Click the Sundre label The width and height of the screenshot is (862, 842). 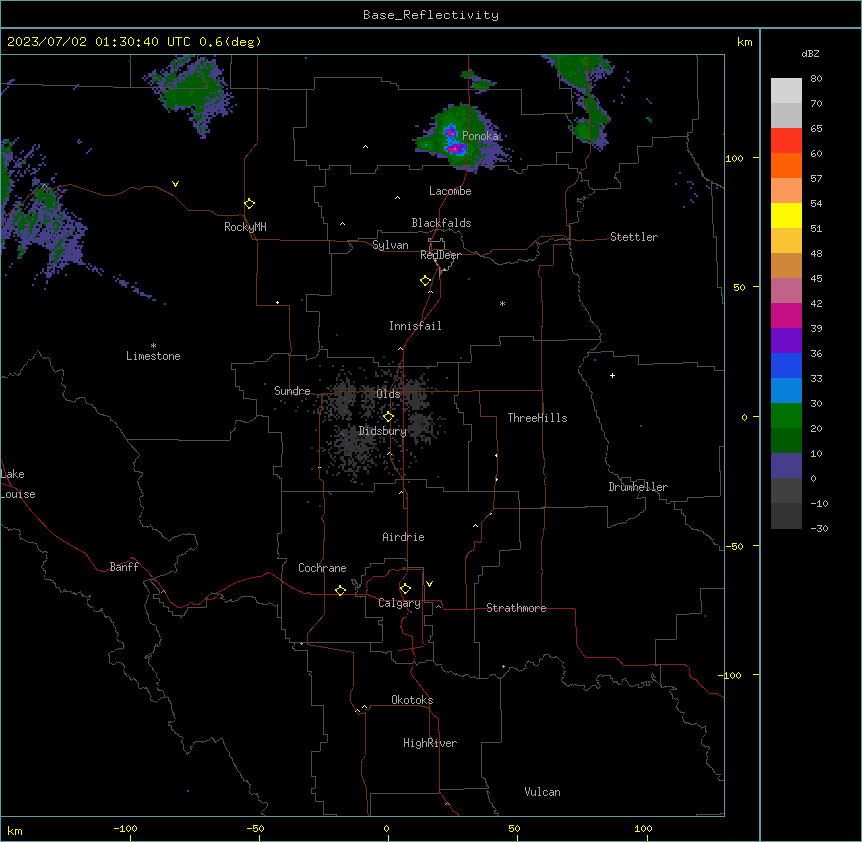(292, 391)
